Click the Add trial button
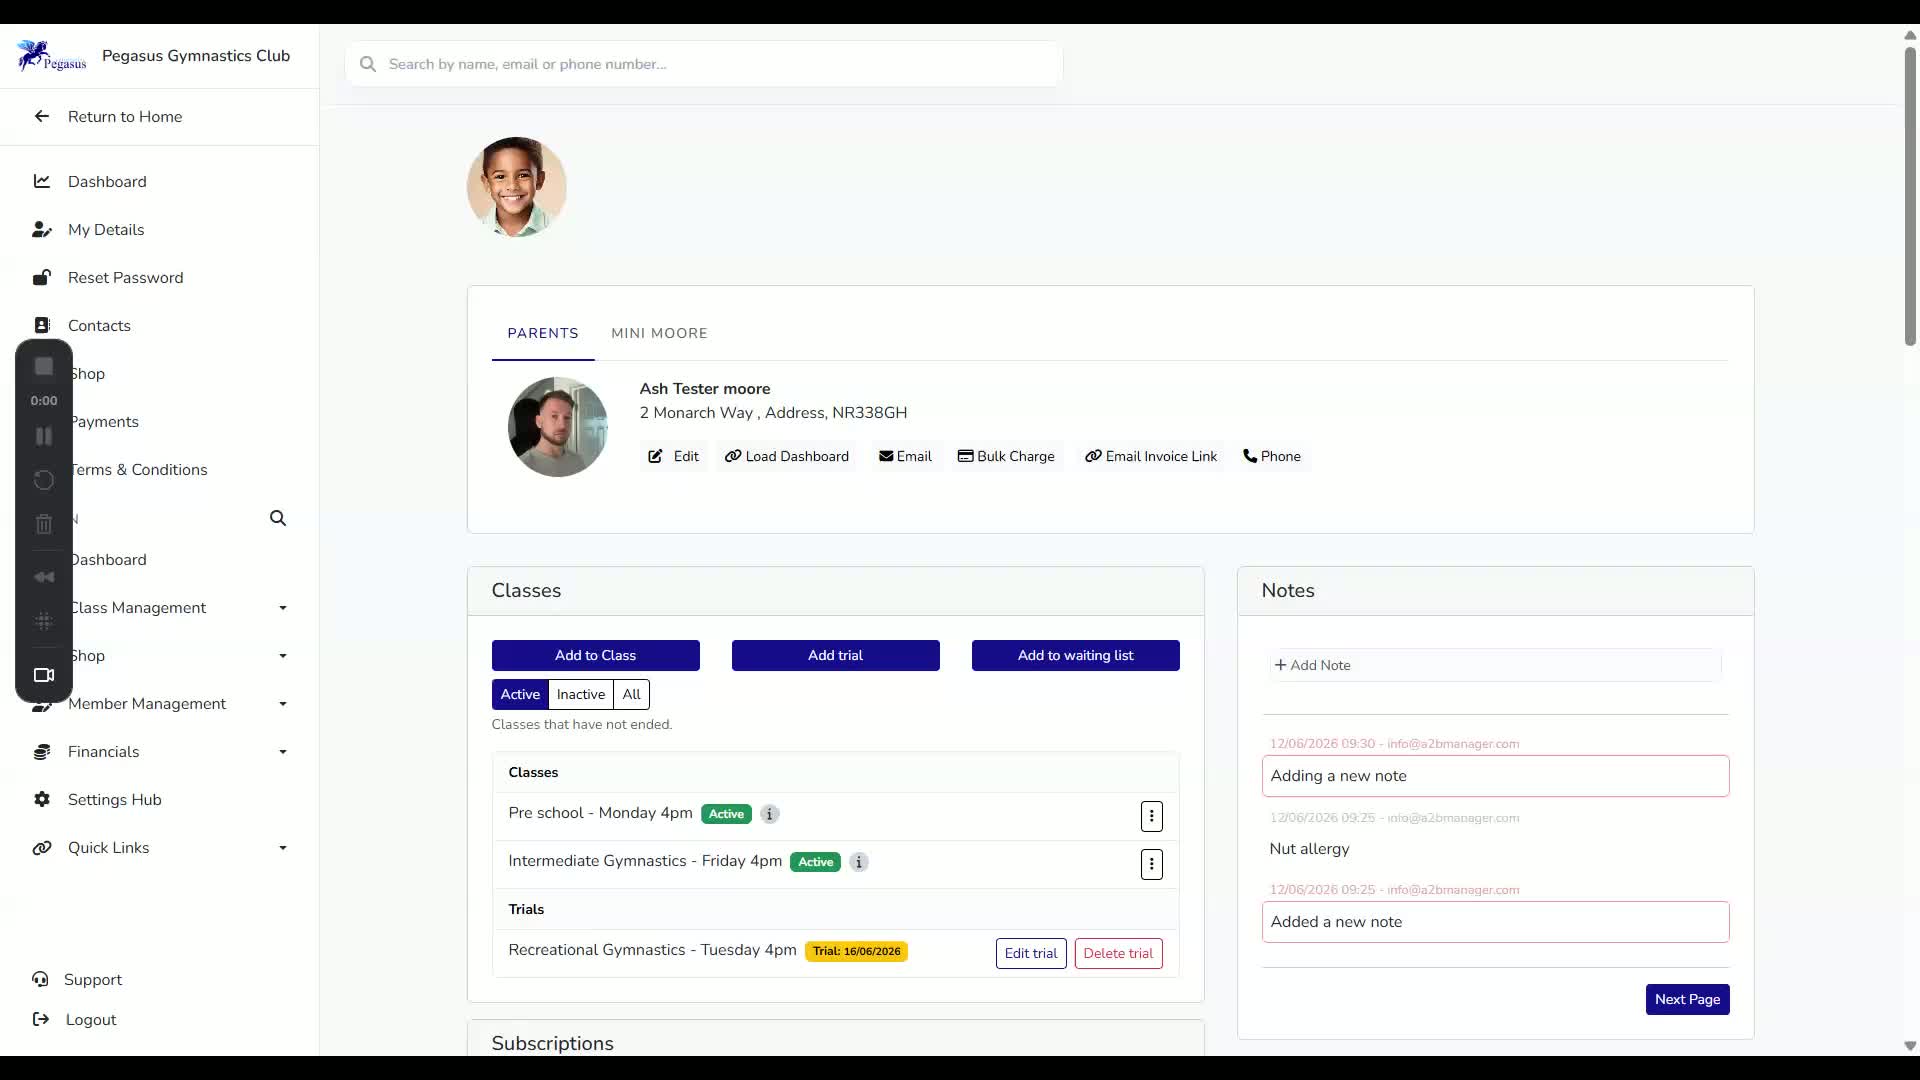This screenshot has height=1080, width=1920. pos(836,655)
